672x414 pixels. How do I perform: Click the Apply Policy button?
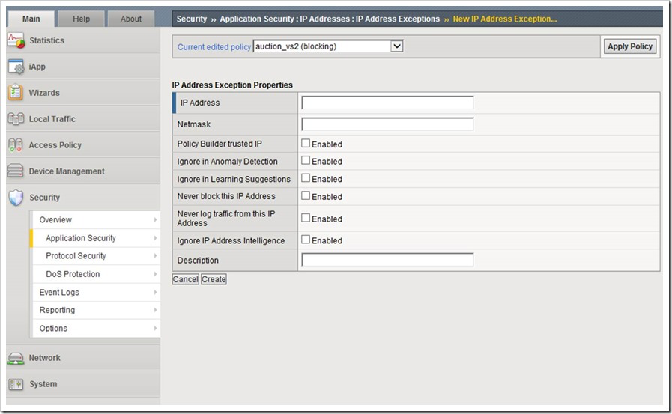[630, 46]
